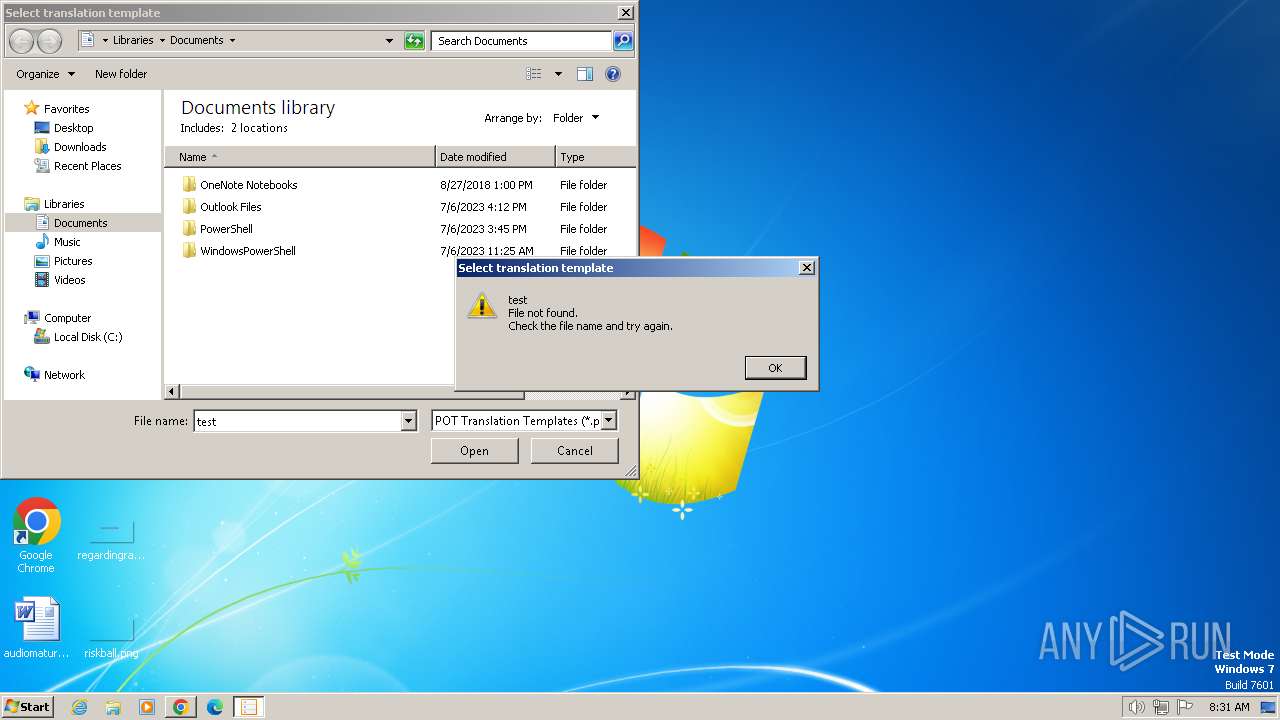The height and width of the screenshot is (720, 1280).
Task: Select Music library in the navigation pane
Action: pyautogui.click(x=67, y=242)
